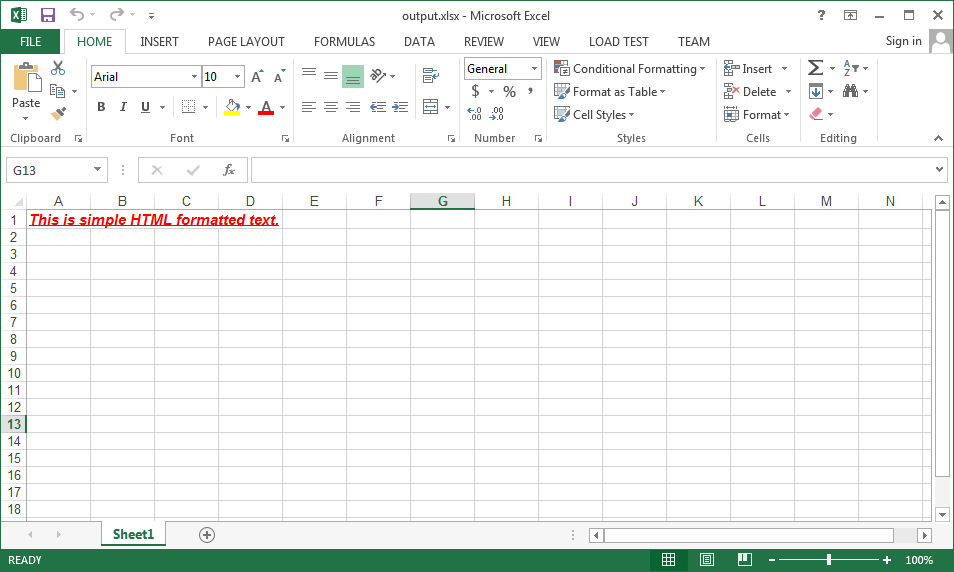This screenshot has width=954, height=572.
Task: Collapse the ribbon with the caret
Action: pos(938,138)
